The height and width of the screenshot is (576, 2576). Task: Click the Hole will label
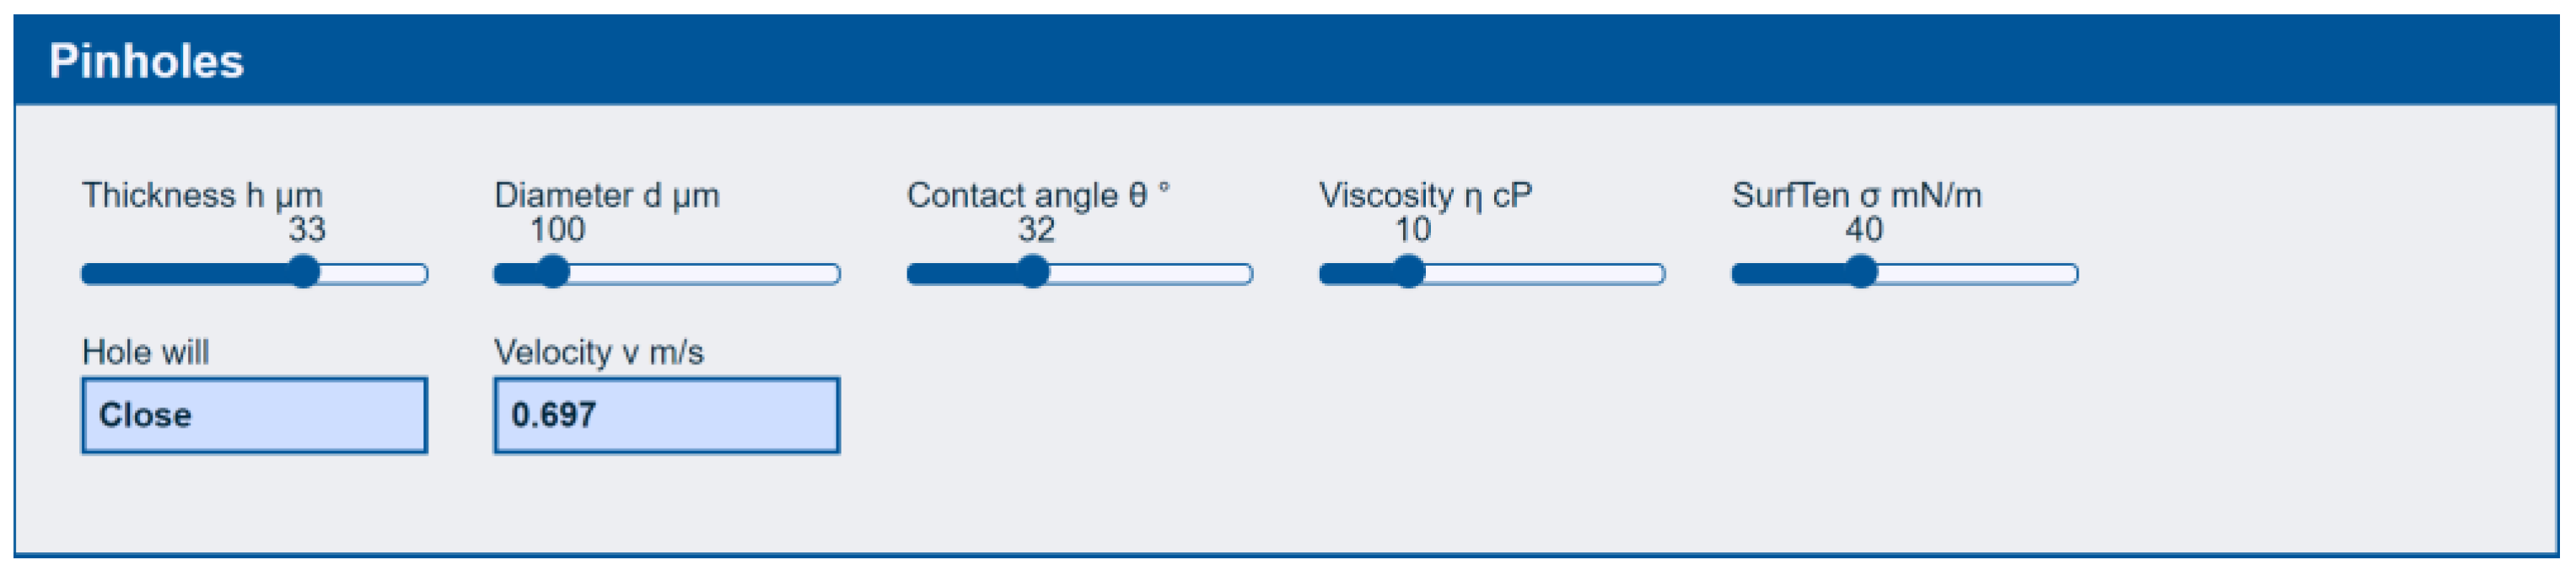coord(146,352)
